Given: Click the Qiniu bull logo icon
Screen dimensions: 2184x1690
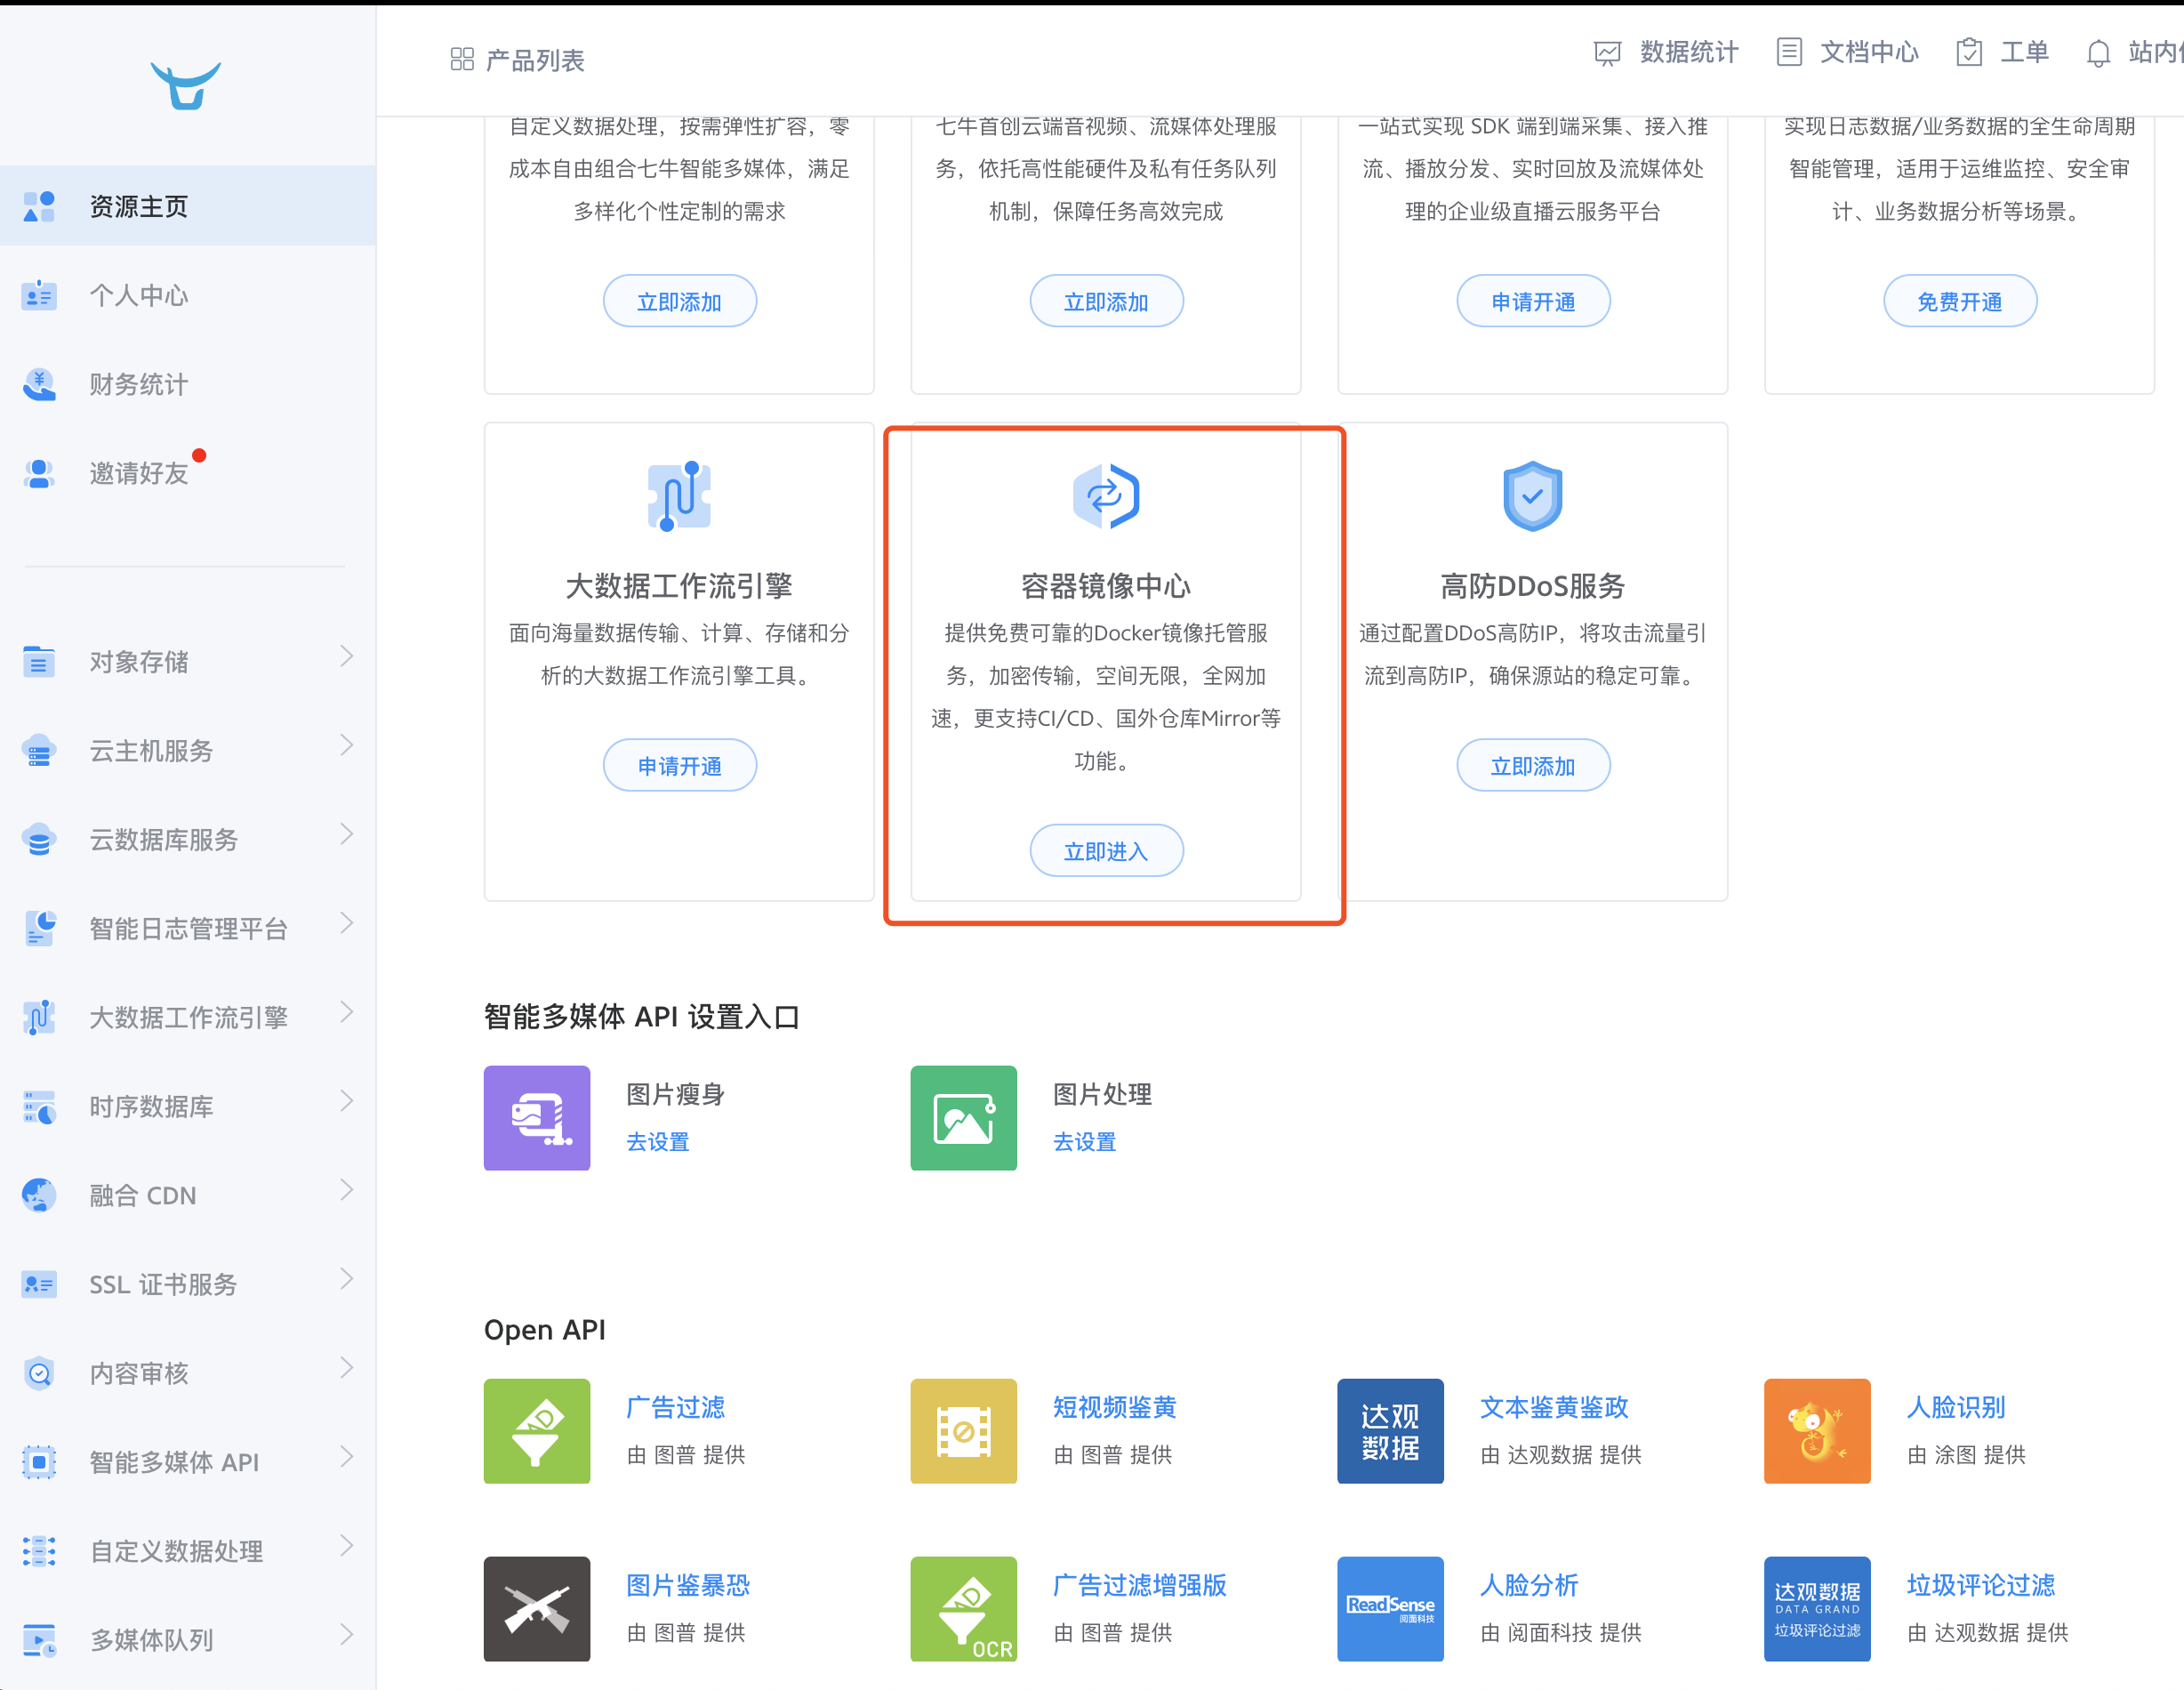Looking at the screenshot, I should tap(186, 86).
